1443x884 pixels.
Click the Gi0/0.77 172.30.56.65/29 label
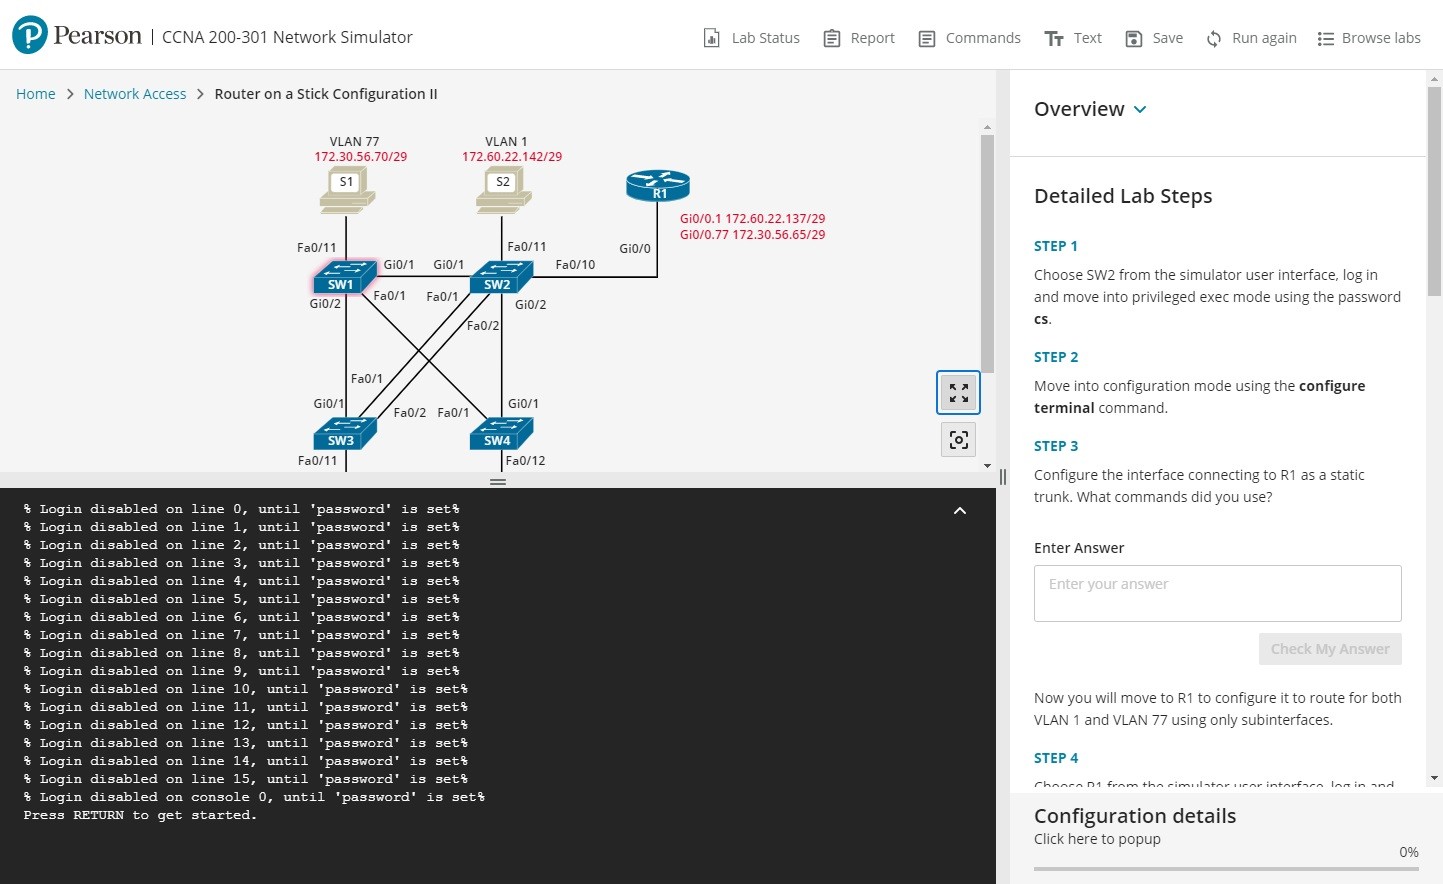(753, 235)
